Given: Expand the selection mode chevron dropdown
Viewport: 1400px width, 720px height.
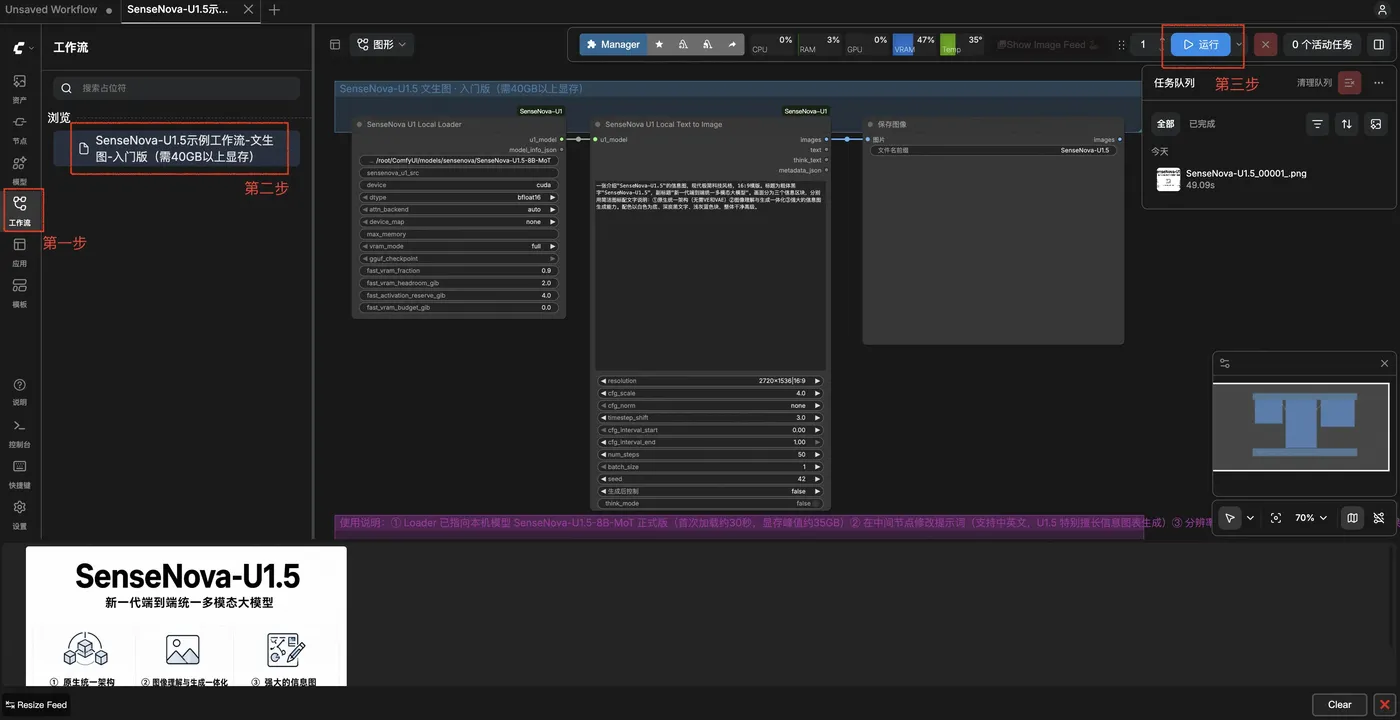Looking at the screenshot, I should tap(1250, 518).
